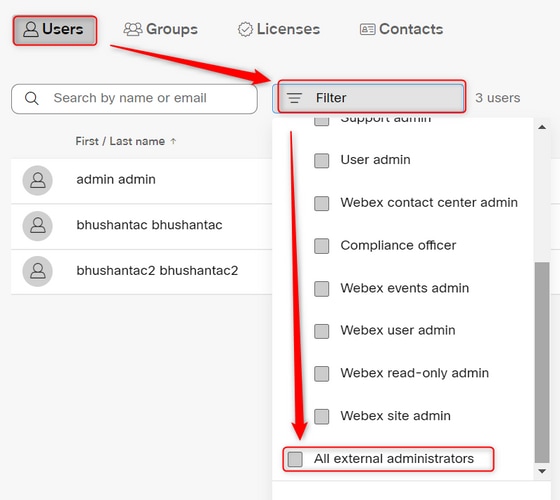560x500 pixels.
Task: Click avatar icon for bhushantac2 bhushantac2
Action: pyautogui.click(x=38, y=271)
